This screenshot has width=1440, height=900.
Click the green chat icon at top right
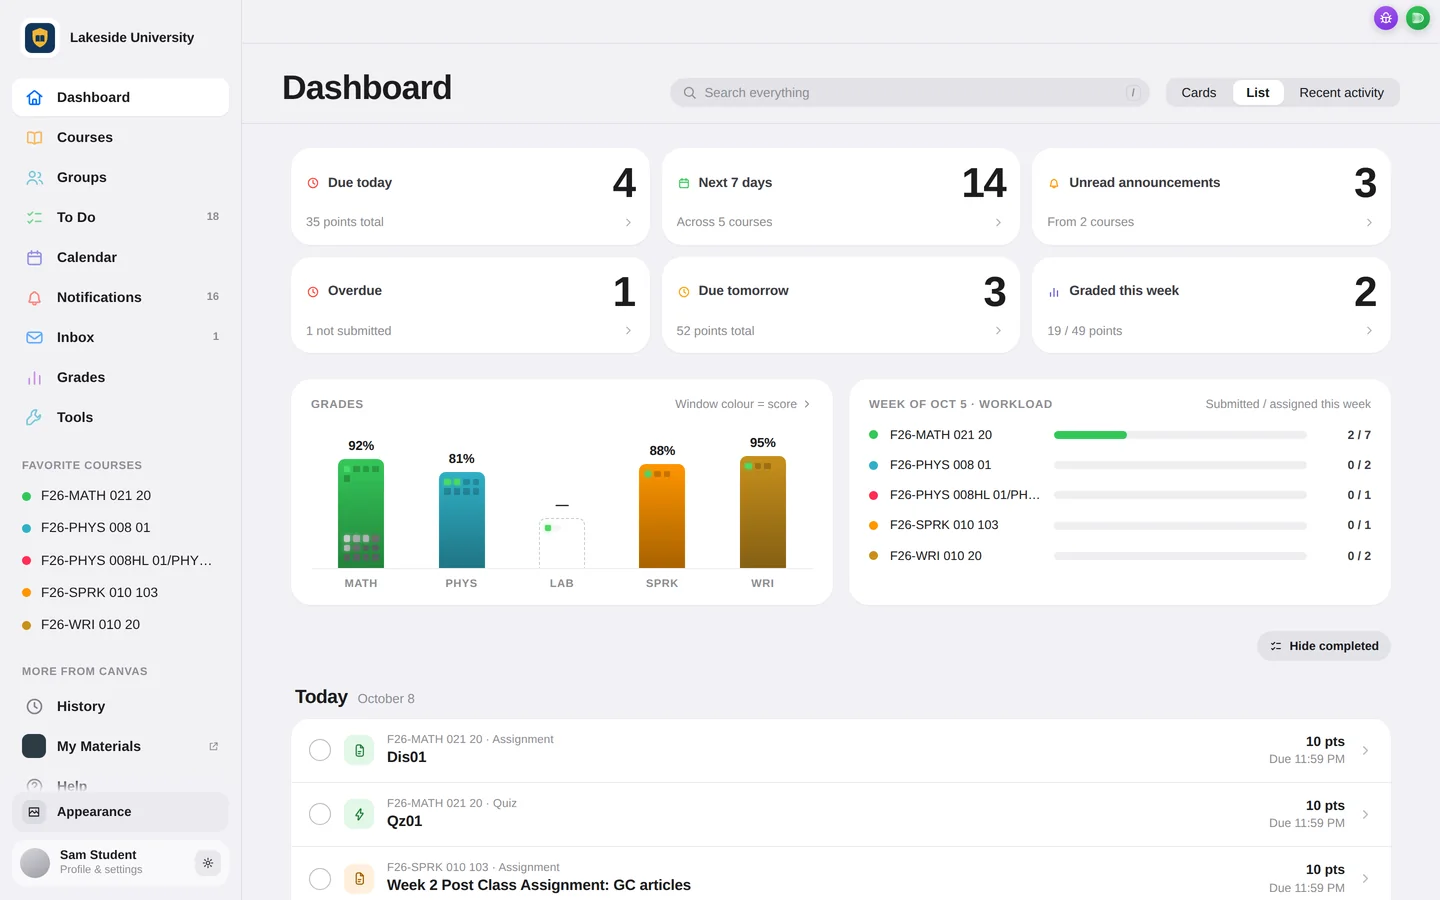coord(1418,18)
